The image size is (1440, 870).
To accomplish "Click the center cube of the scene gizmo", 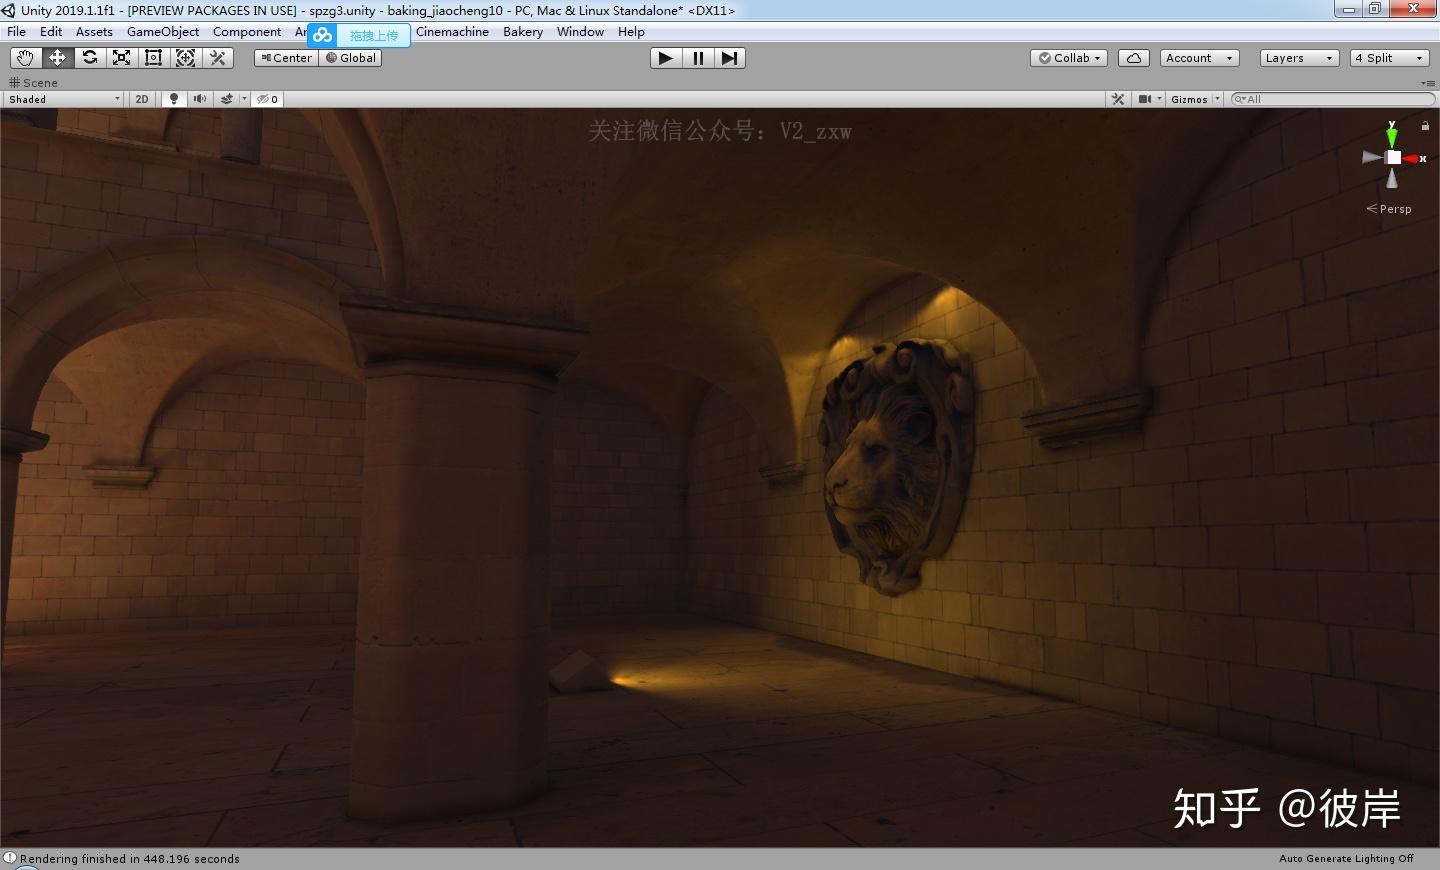I will tap(1393, 158).
